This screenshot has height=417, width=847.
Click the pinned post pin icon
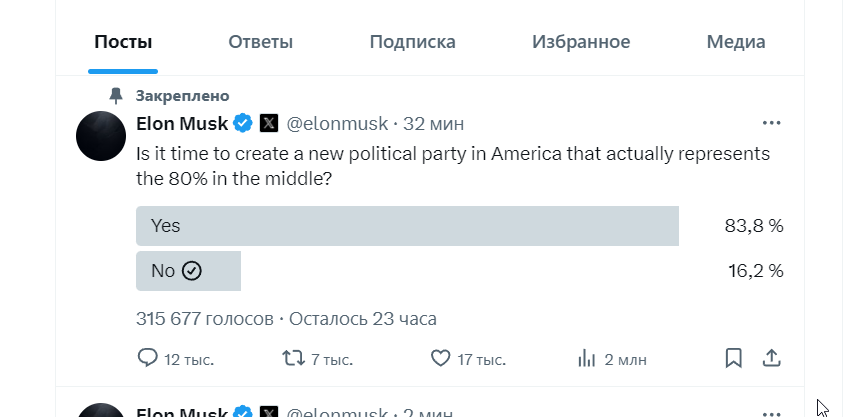[x=116, y=96]
